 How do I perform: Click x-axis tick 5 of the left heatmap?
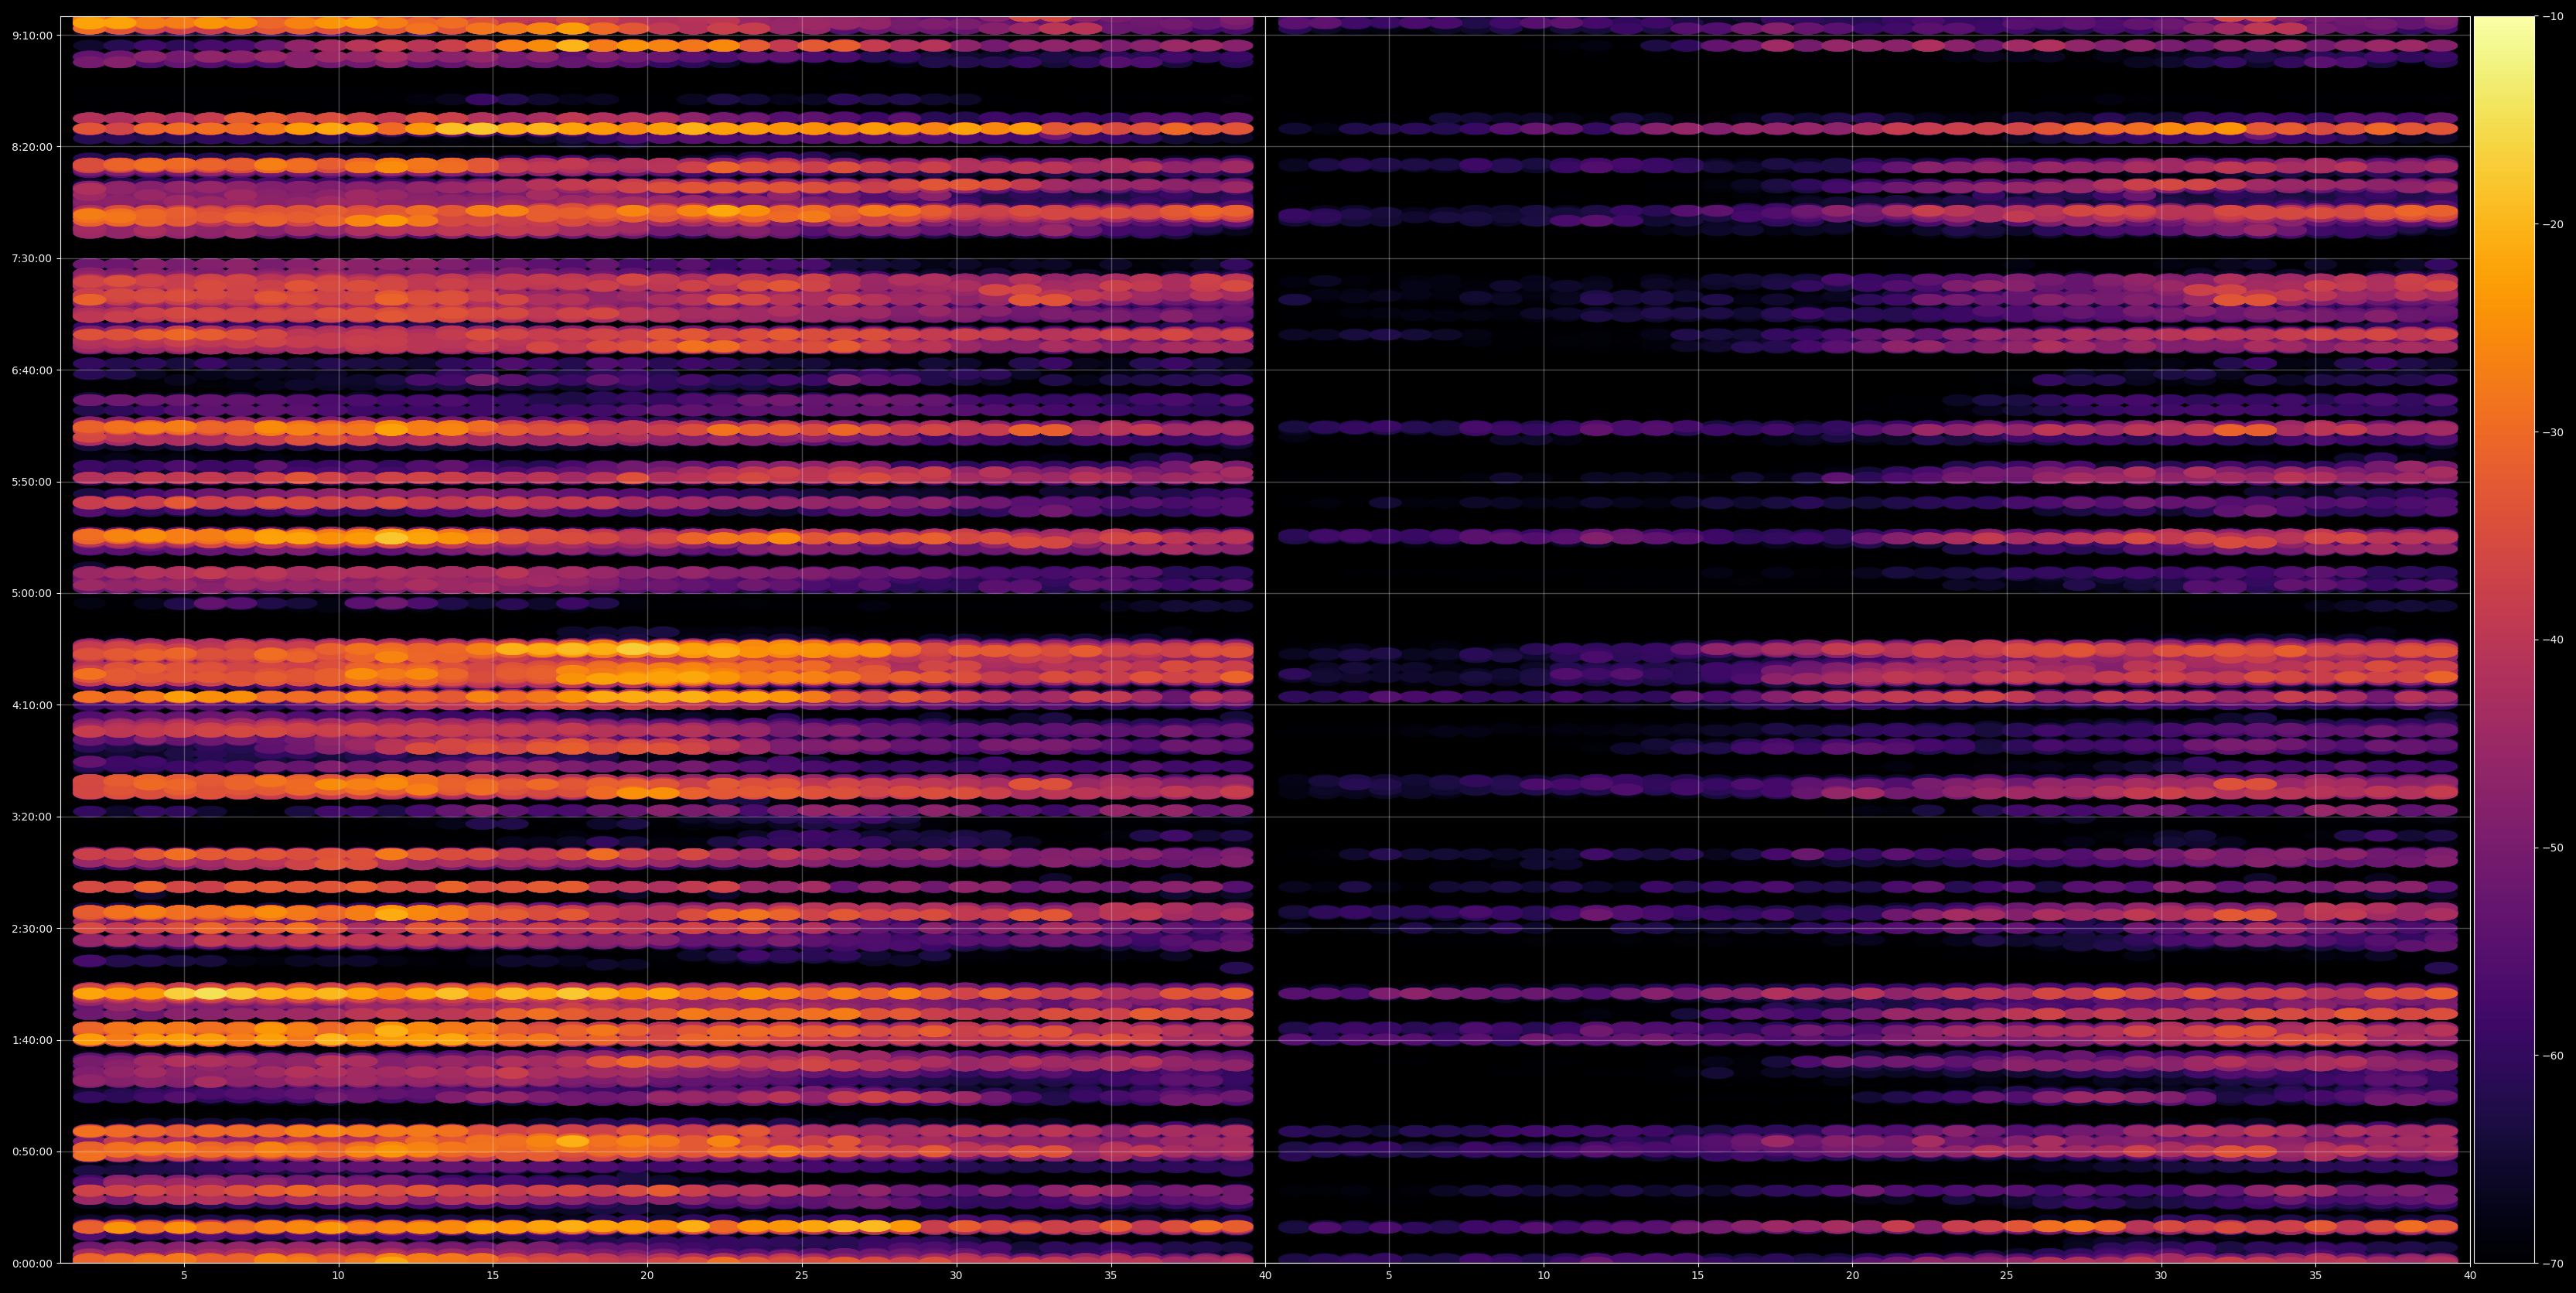click(x=184, y=1275)
